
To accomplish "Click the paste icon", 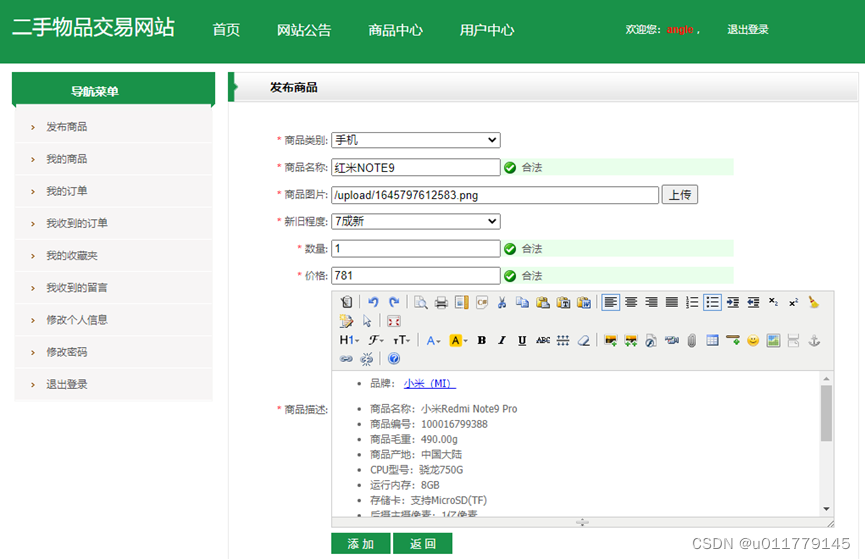I will (x=543, y=302).
